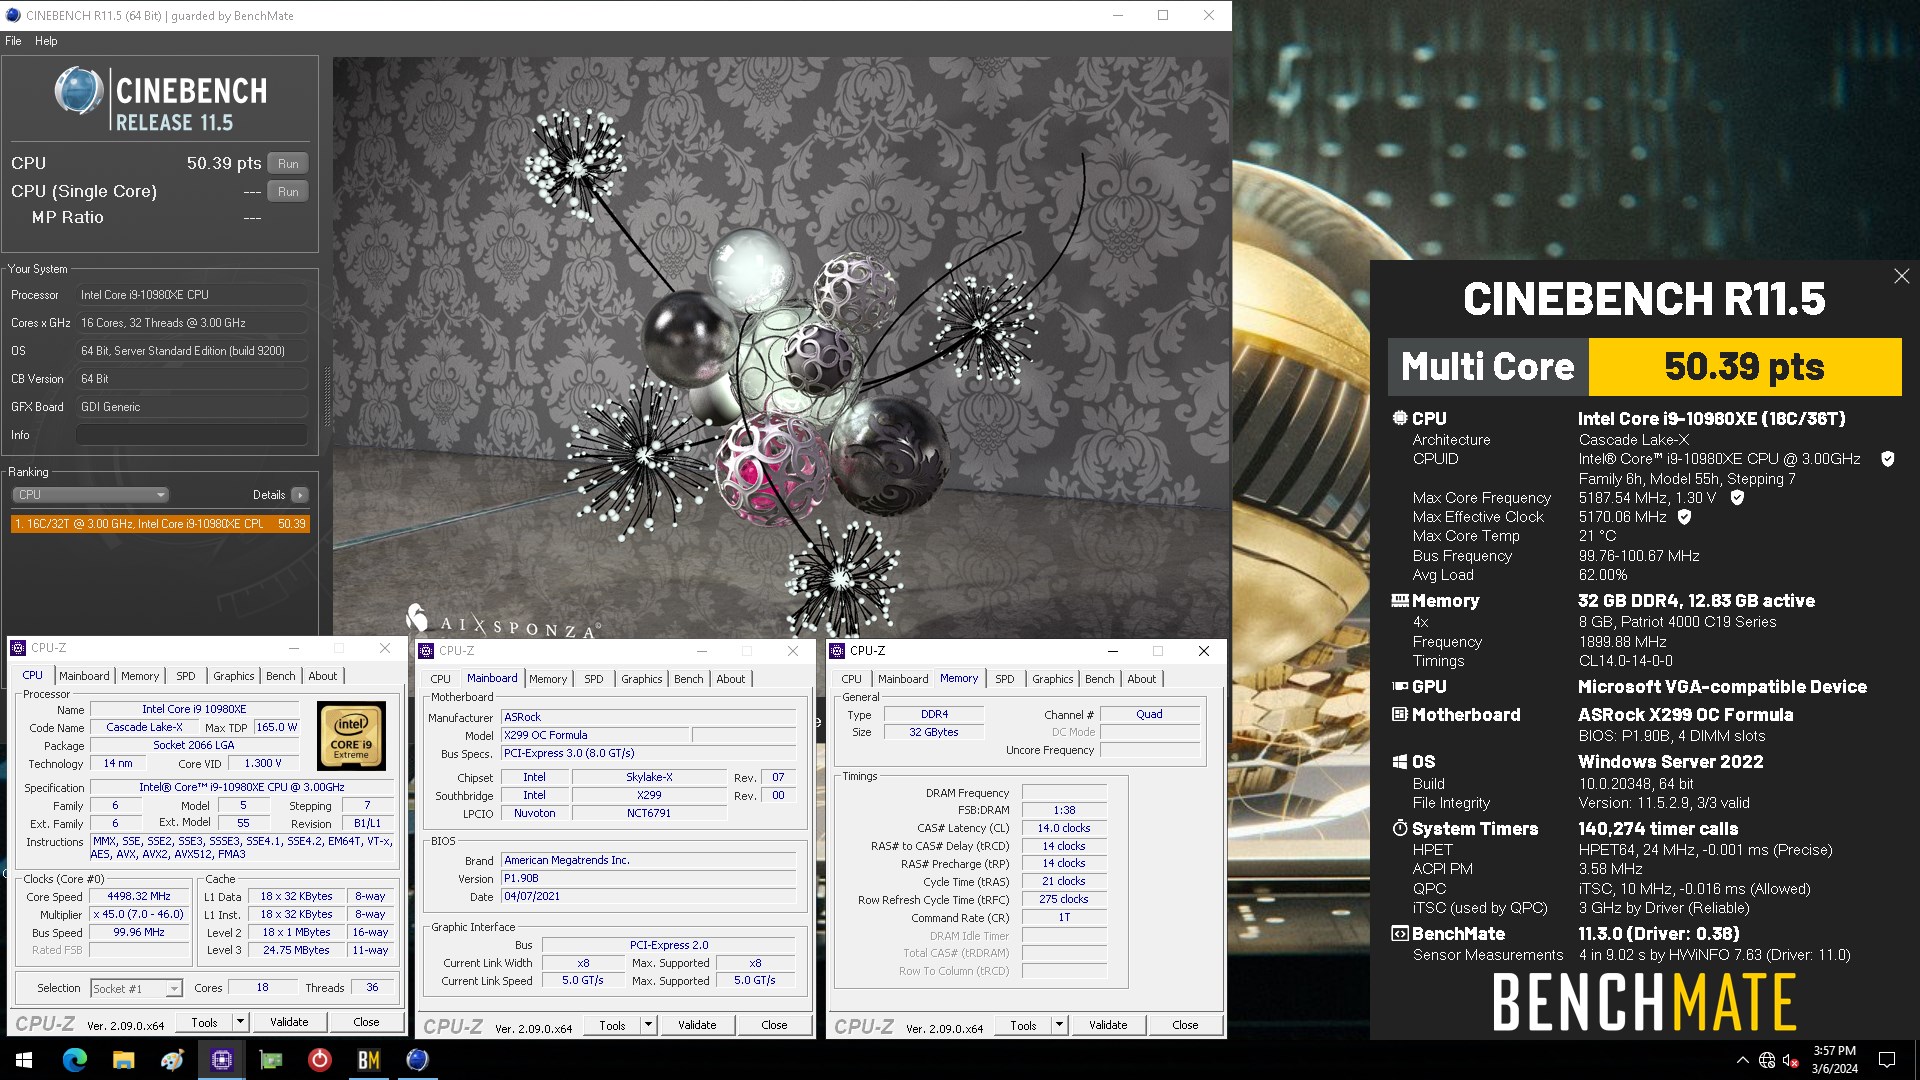Click the CAS# Latency 14.0 clocks value
This screenshot has width=1920, height=1080.
point(1064,828)
